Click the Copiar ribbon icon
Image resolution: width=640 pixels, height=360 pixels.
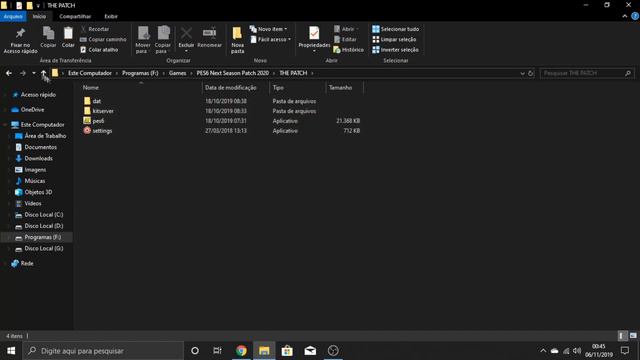pos(48,37)
